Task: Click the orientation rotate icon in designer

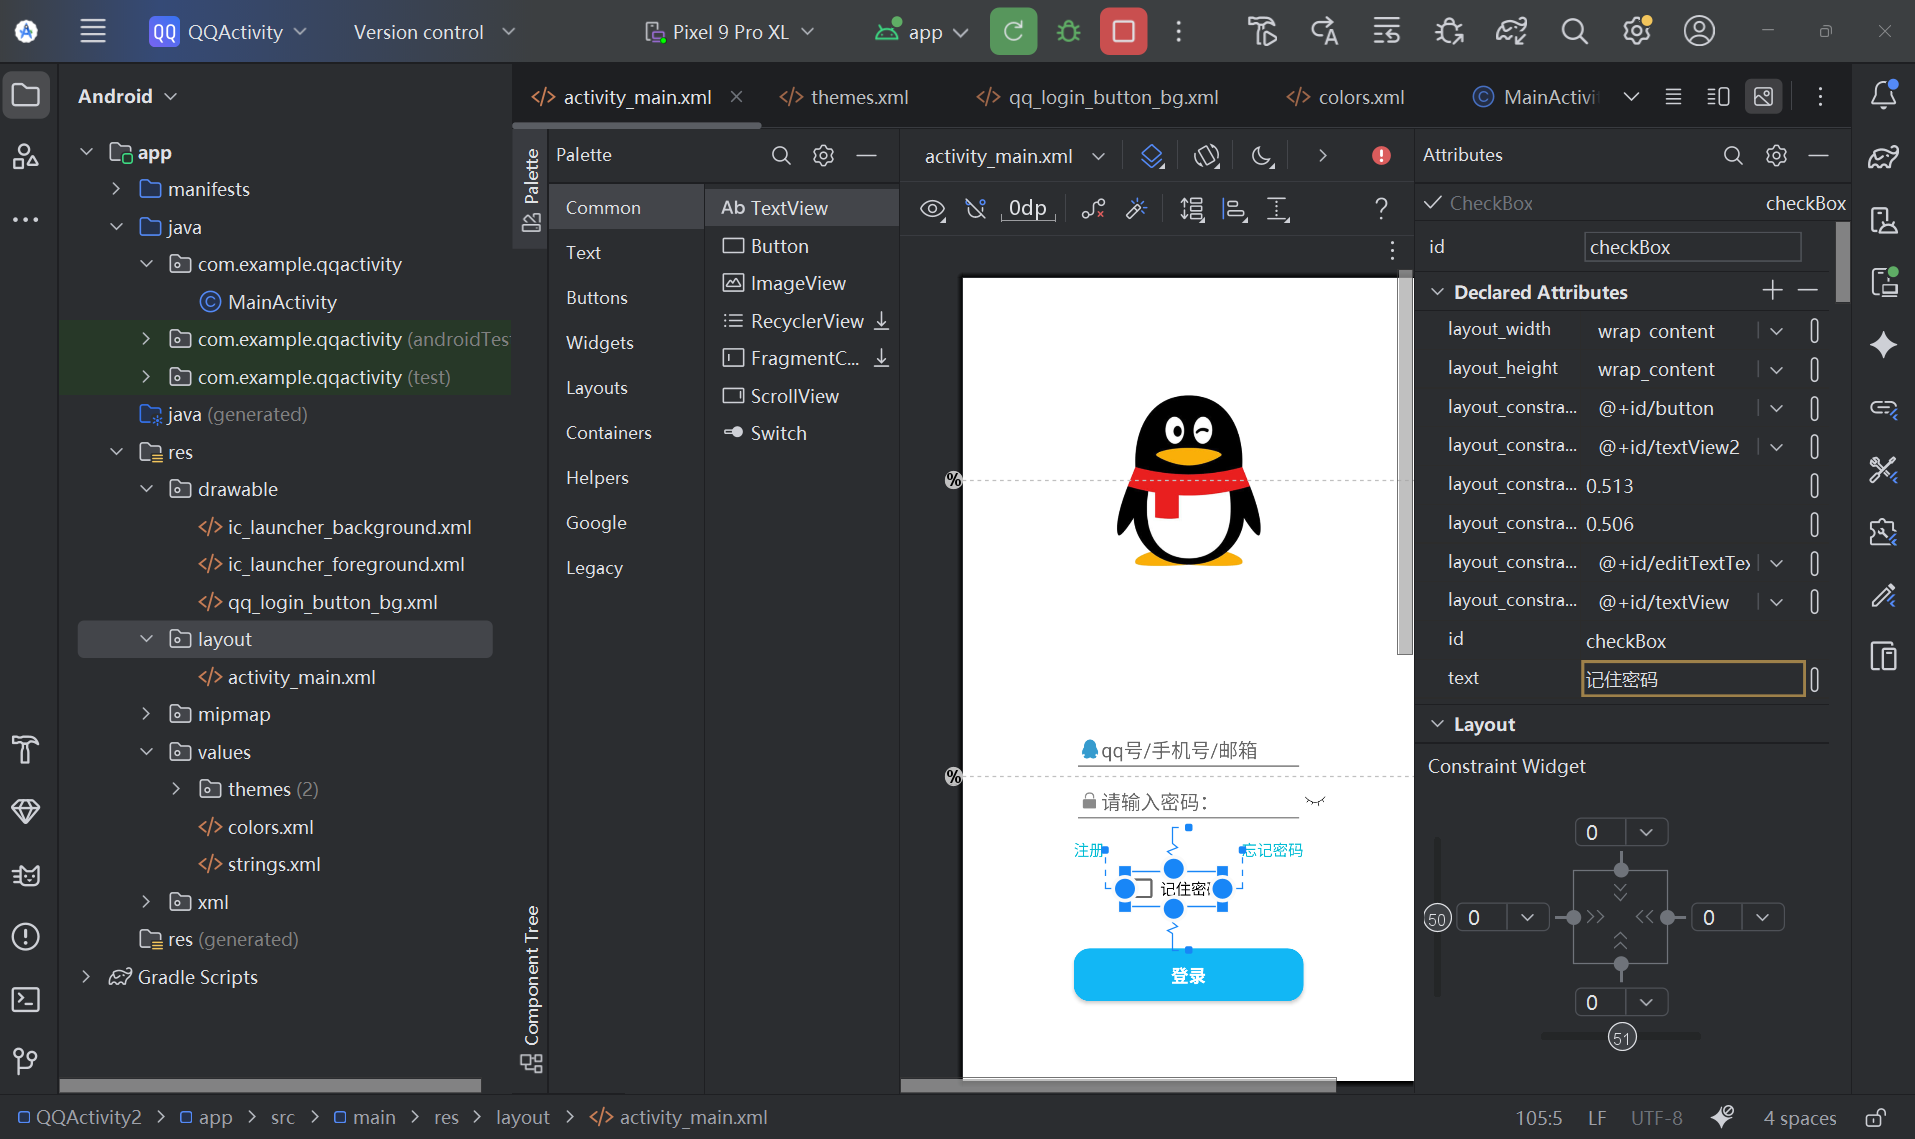Action: 1207,155
